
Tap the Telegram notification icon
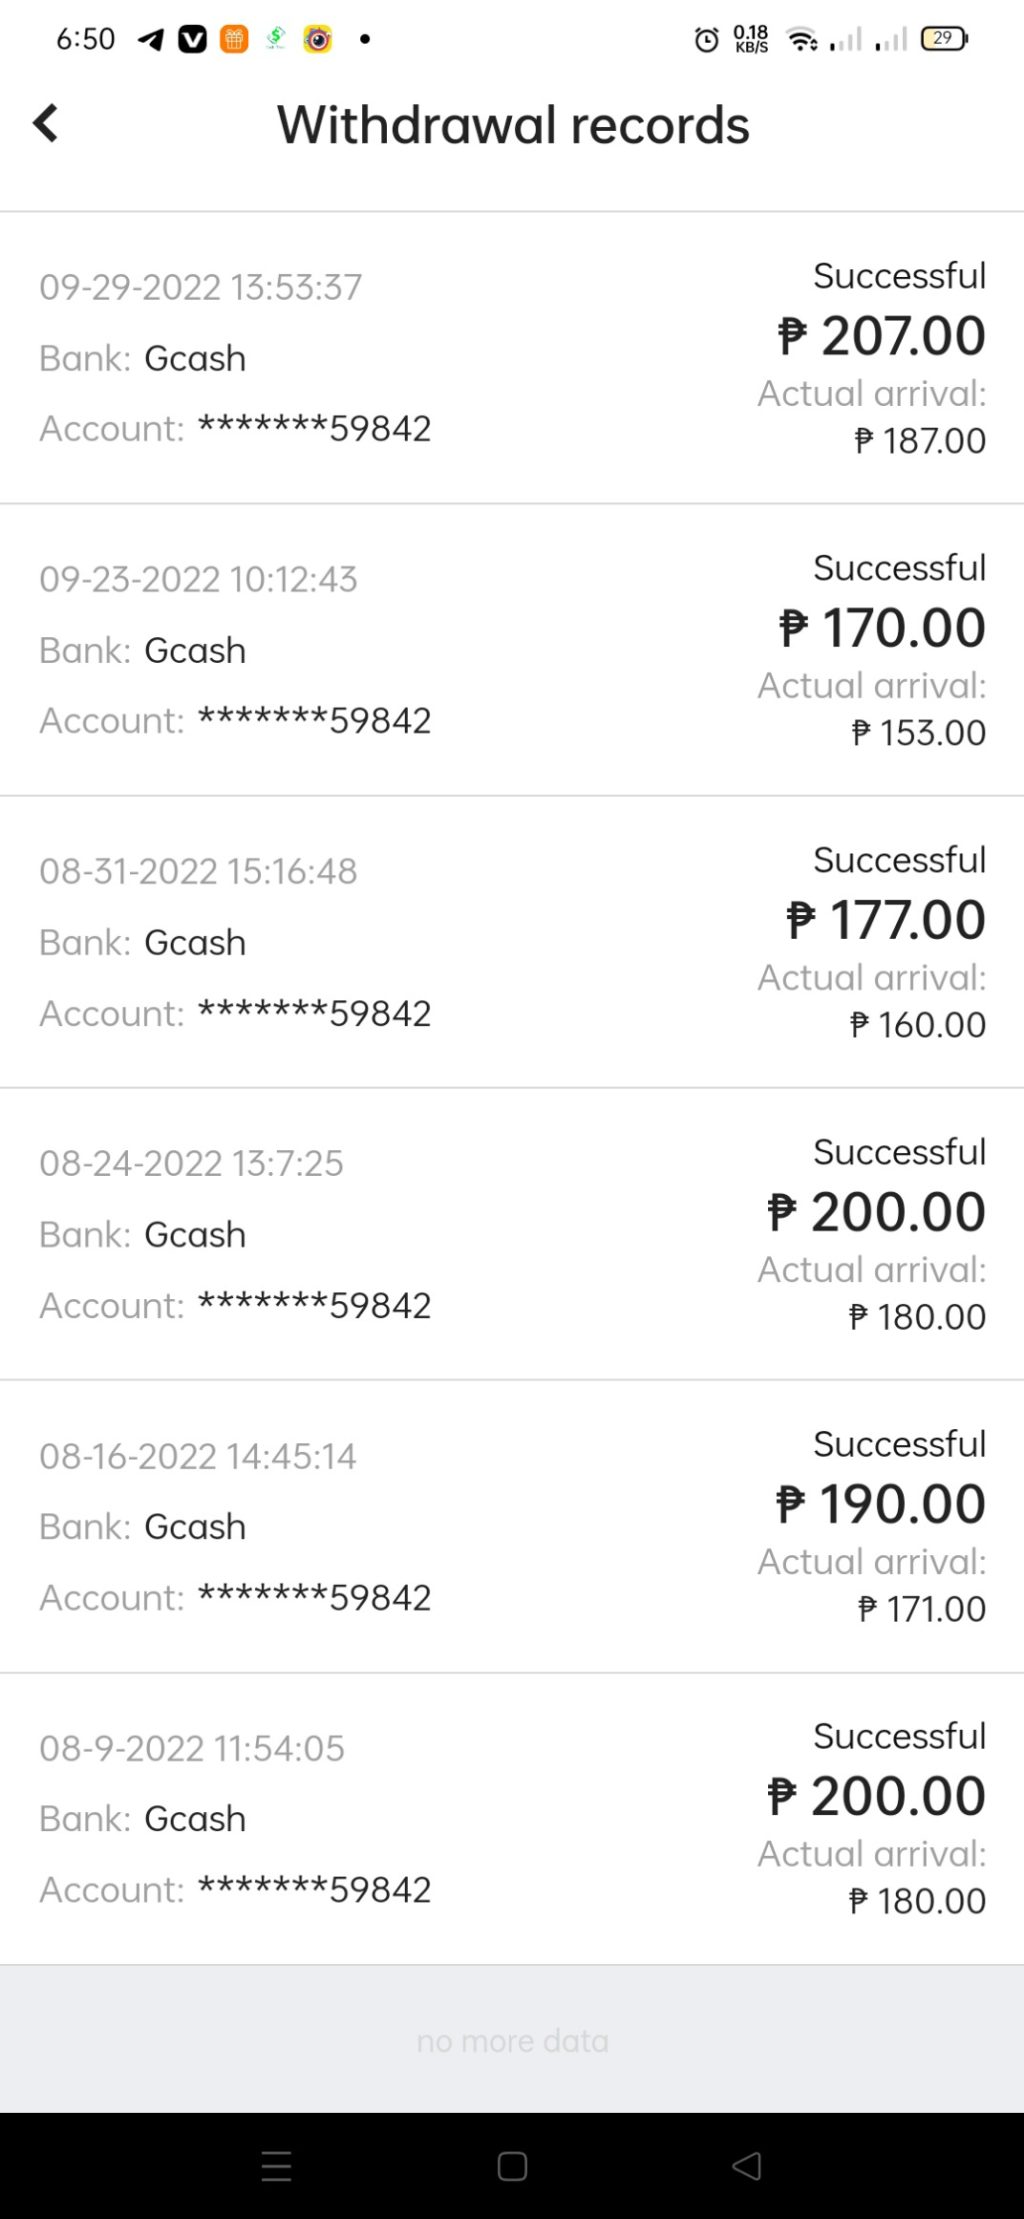click(151, 39)
